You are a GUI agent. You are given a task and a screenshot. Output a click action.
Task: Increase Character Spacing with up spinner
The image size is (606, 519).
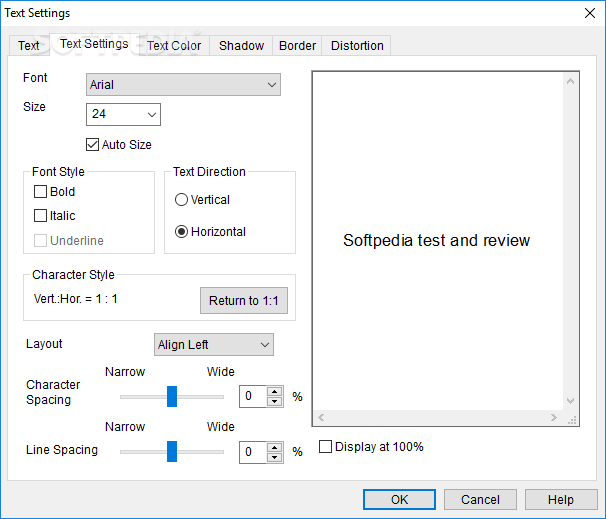click(x=274, y=391)
